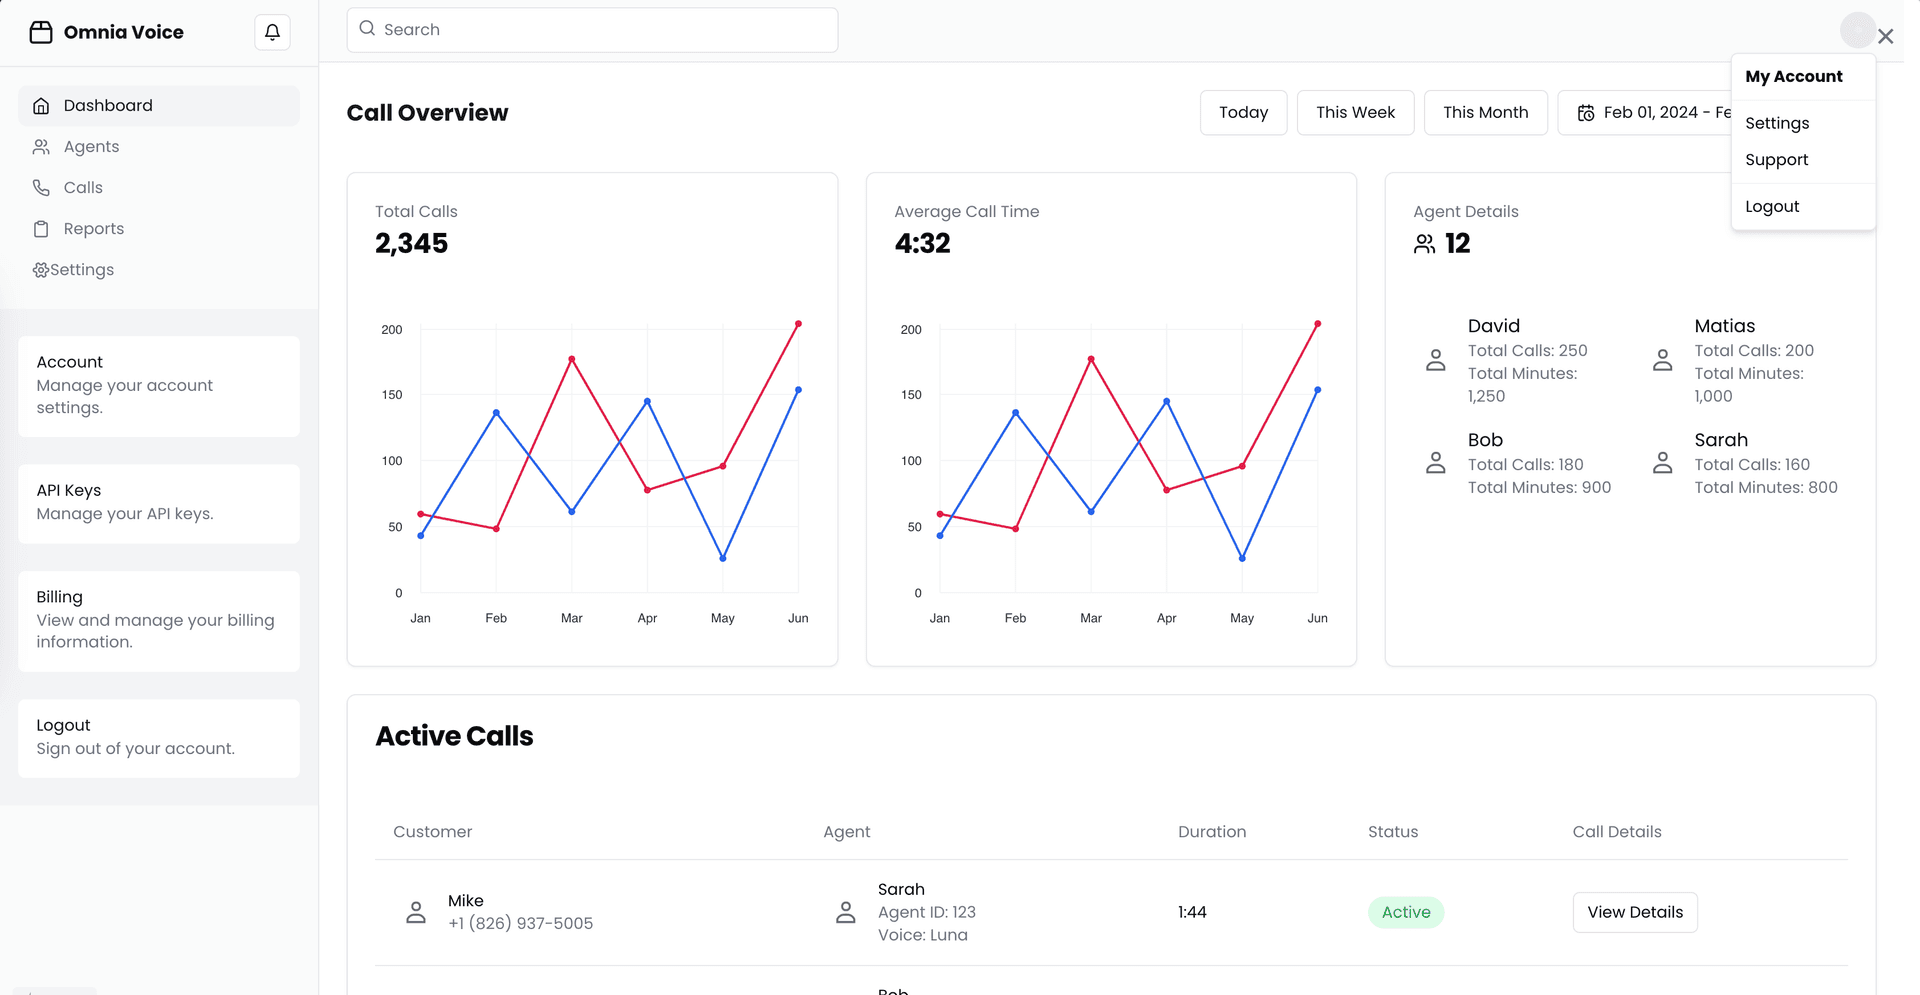
Task: Navigate to Calls section
Action: pyautogui.click(x=159, y=188)
